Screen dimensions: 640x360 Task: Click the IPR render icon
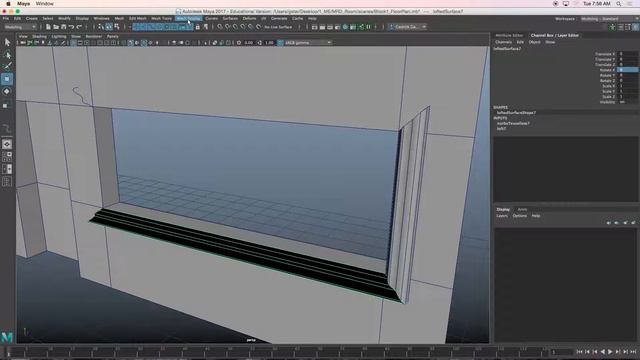point(330,27)
